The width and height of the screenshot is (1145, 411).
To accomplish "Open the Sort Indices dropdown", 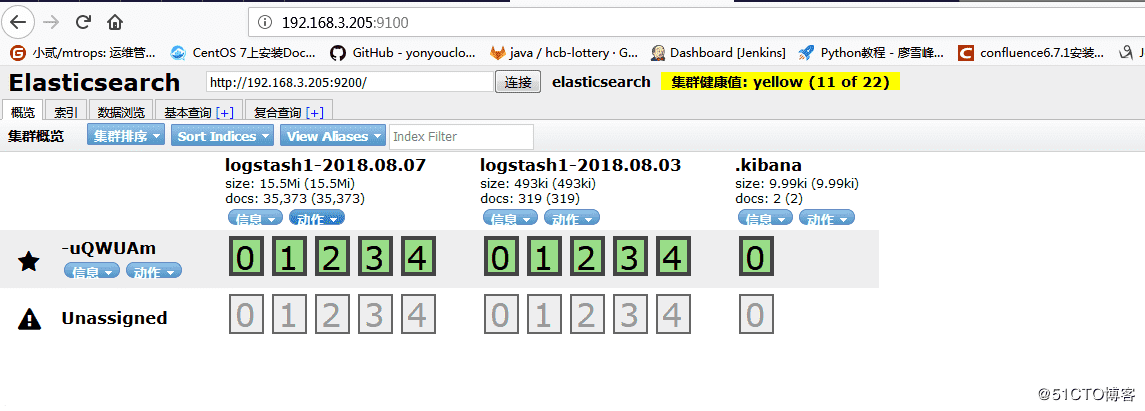I will 223,136.
